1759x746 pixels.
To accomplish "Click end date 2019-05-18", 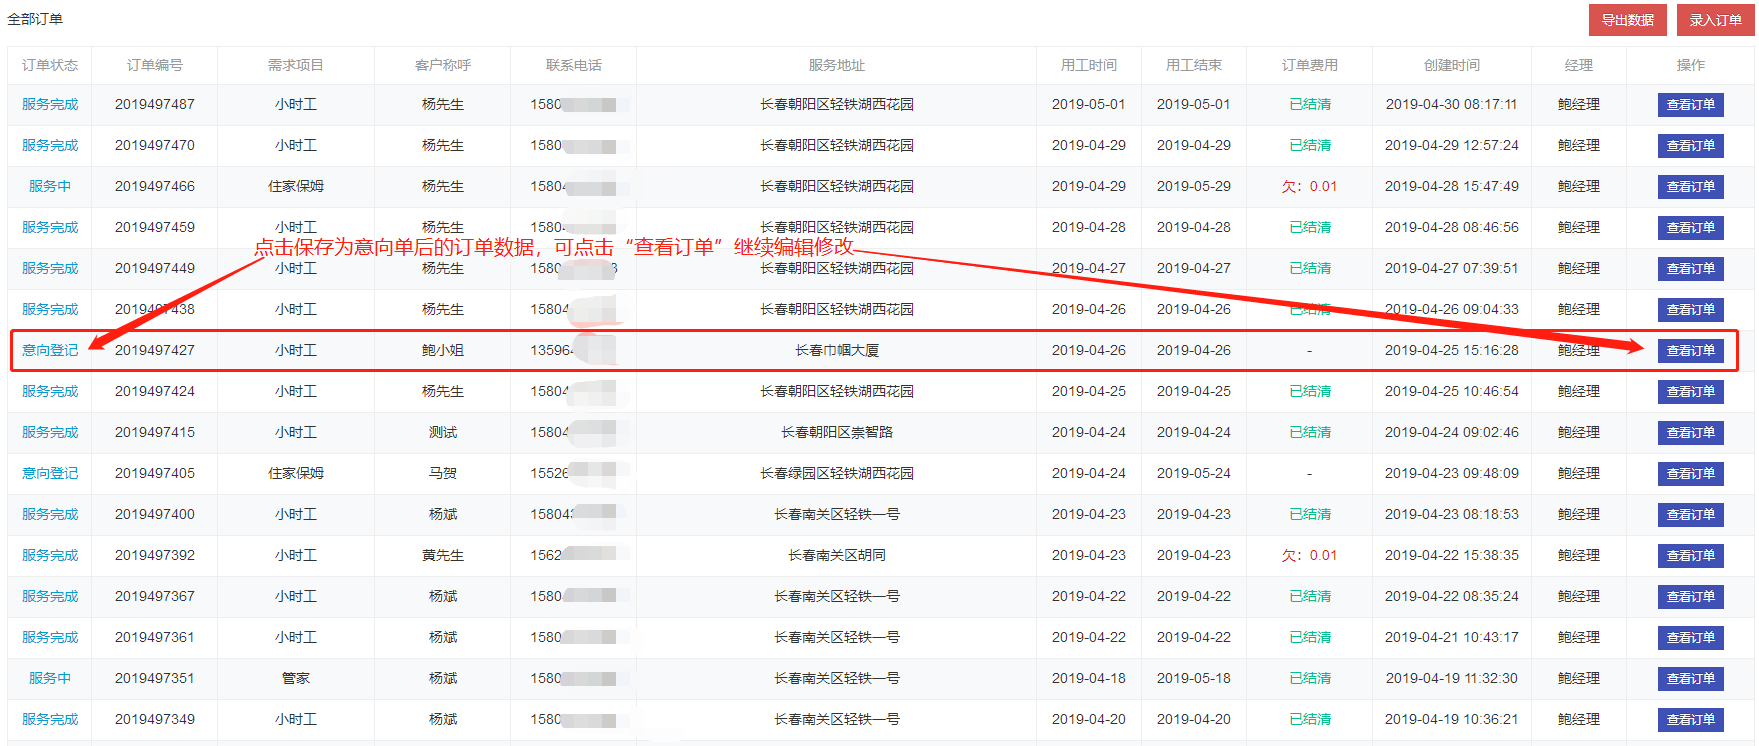I will [x=1194, y=678].
